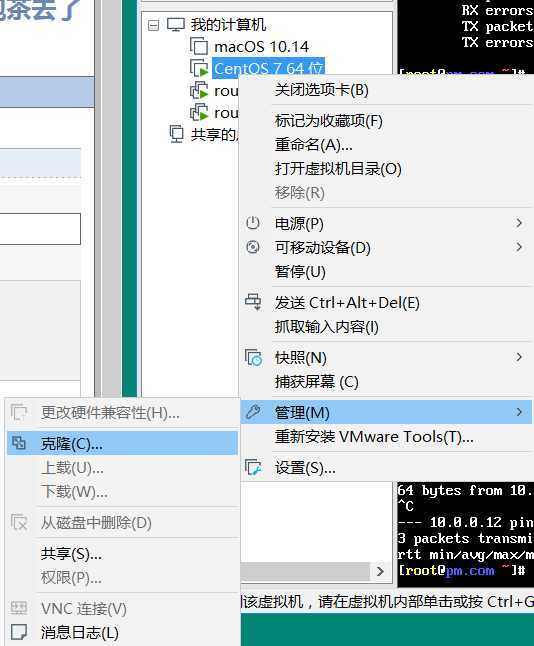Click the 消息日志(L) note icon

point(19,632)
